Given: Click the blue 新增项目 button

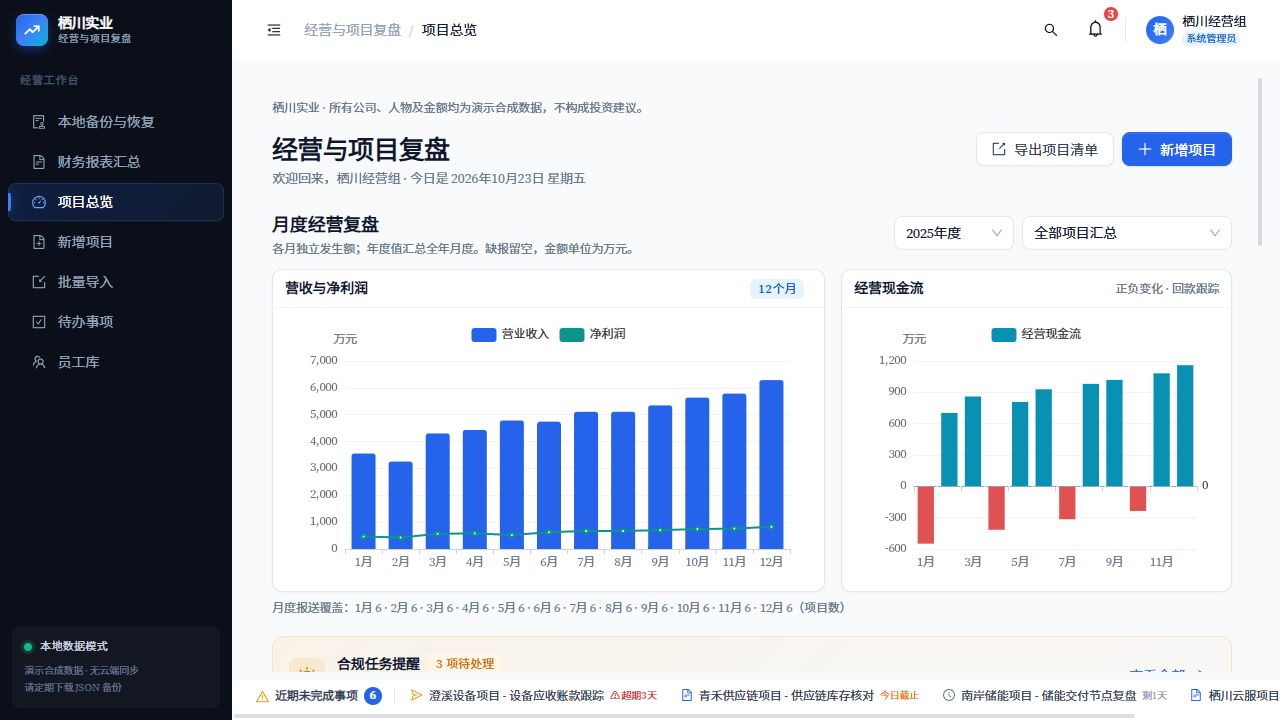Looking at the screenshot, I should pyautogui.click(x=1177, y=149).
